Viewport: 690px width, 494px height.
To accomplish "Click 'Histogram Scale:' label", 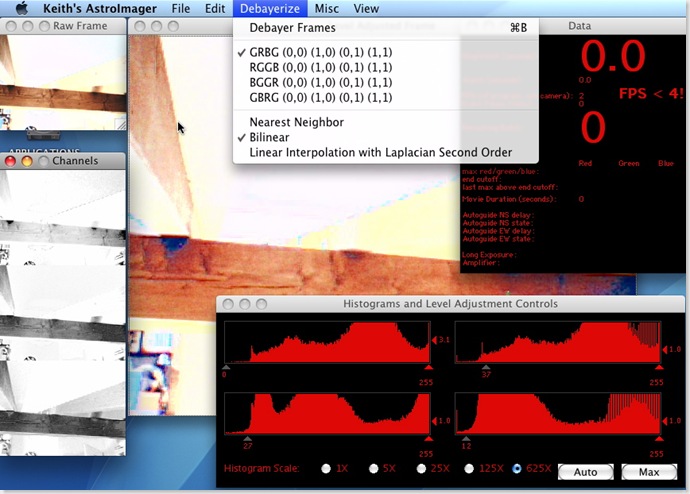I will click(261, 468).
